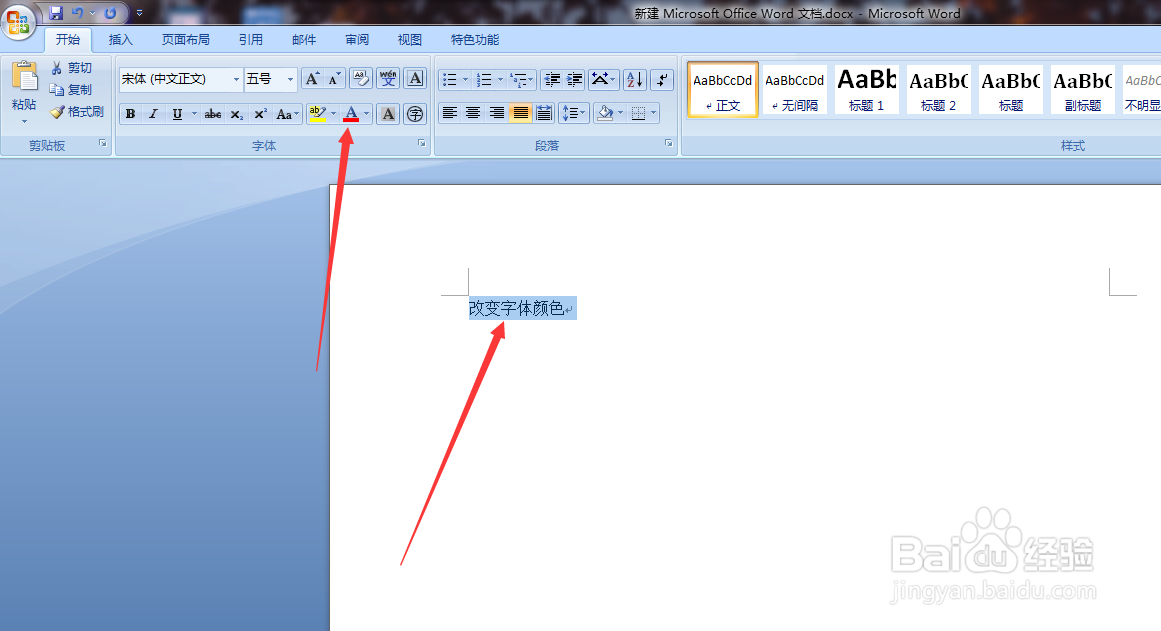Viewport: 1161px width, 631px height.
Task: Justify paragraph text
Action: click(x=521, y=113)
